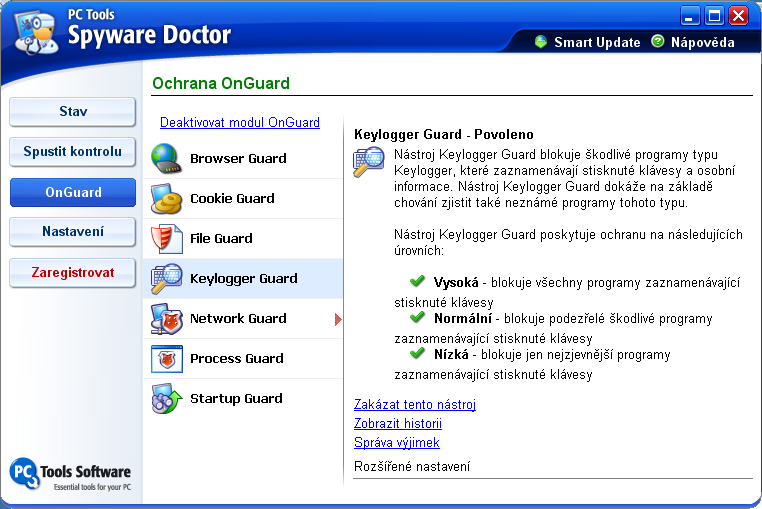Click the Normální level label

[463, 318]
